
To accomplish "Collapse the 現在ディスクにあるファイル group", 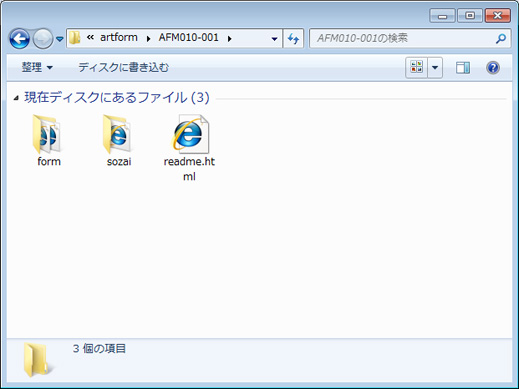I will pyautogui.click(x=16, y=98).
